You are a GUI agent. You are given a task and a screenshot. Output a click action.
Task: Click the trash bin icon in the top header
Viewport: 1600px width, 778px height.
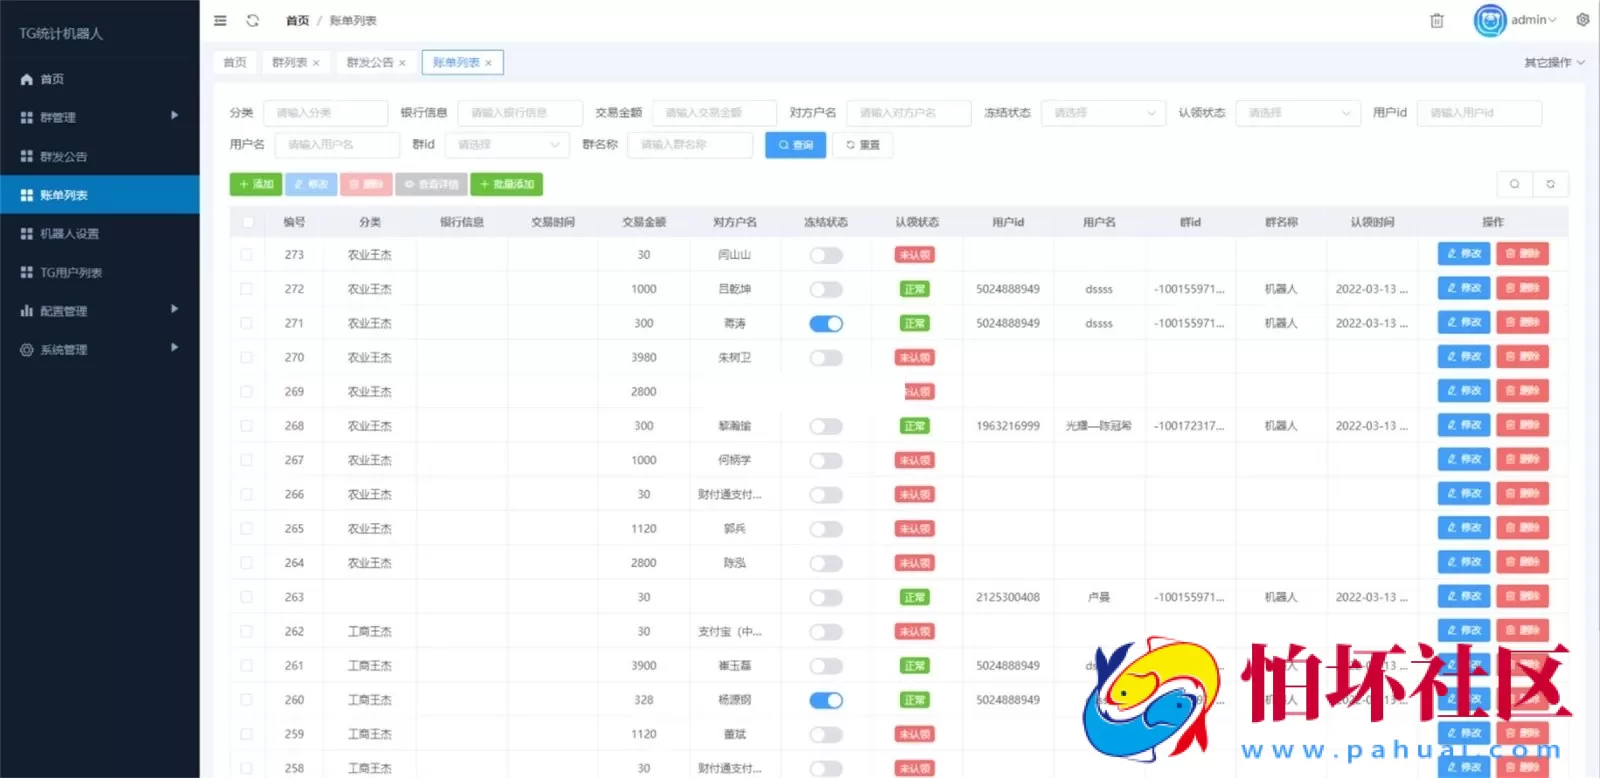tap(1437, 20)
